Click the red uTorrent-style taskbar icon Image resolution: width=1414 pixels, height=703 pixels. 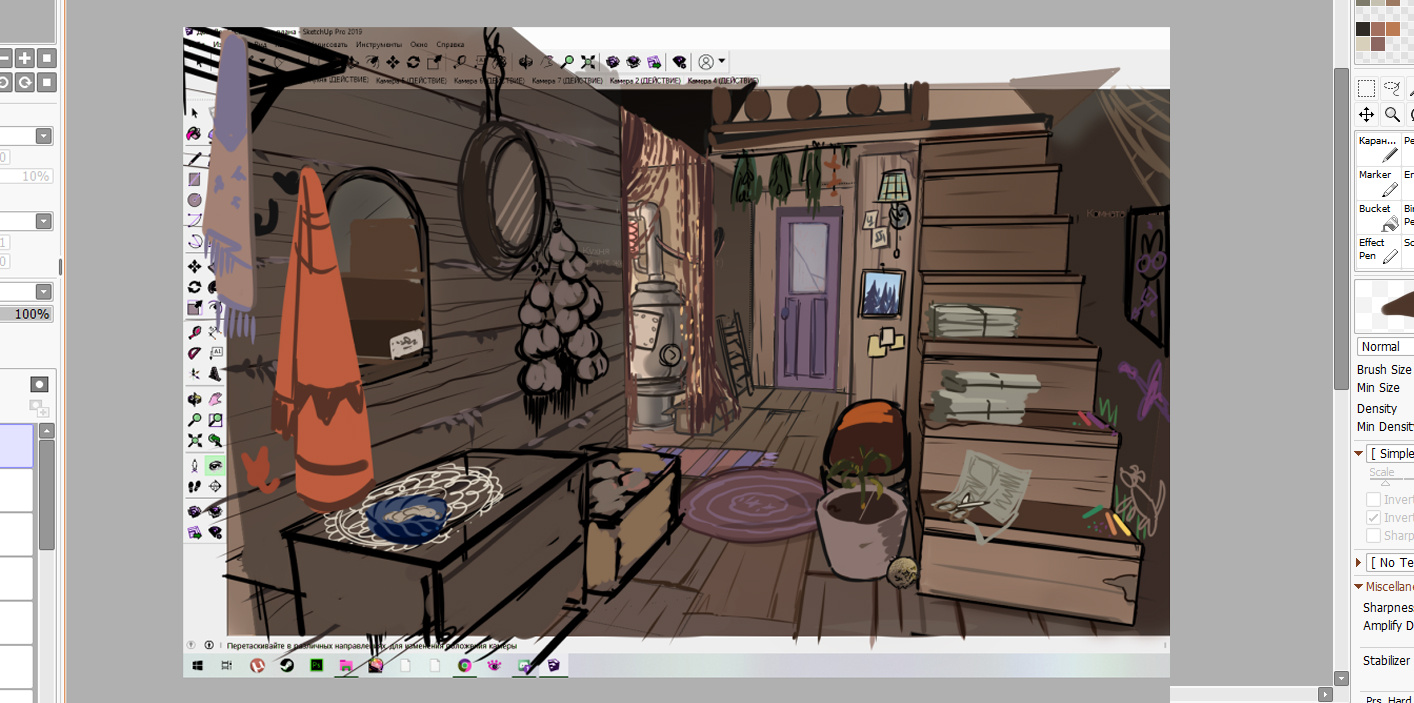point(257,665)
